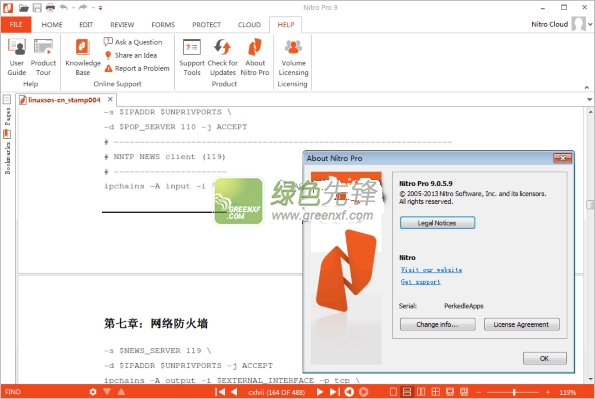Click the 119% zoom level
The image size is (595, 399).
[568, 392]
